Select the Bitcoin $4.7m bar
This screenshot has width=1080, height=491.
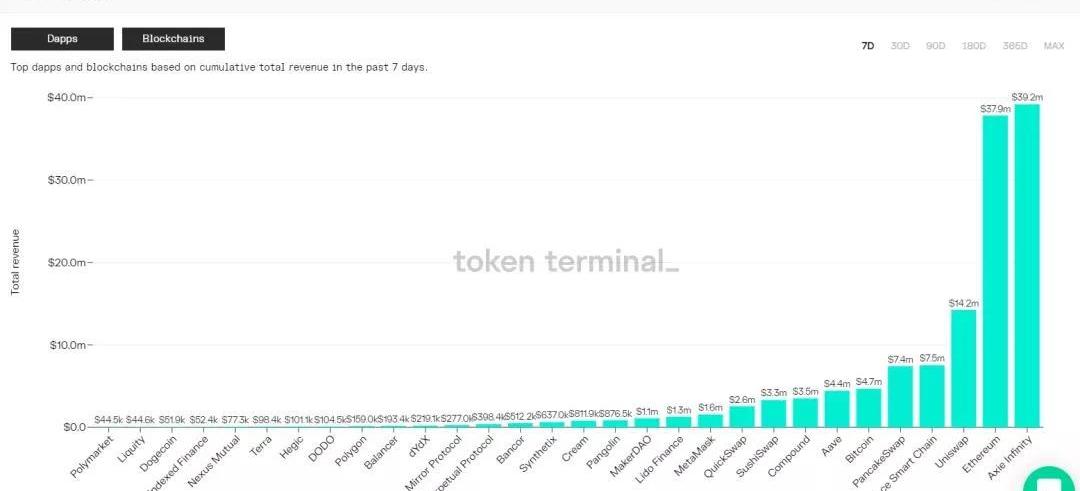[869, 408]
